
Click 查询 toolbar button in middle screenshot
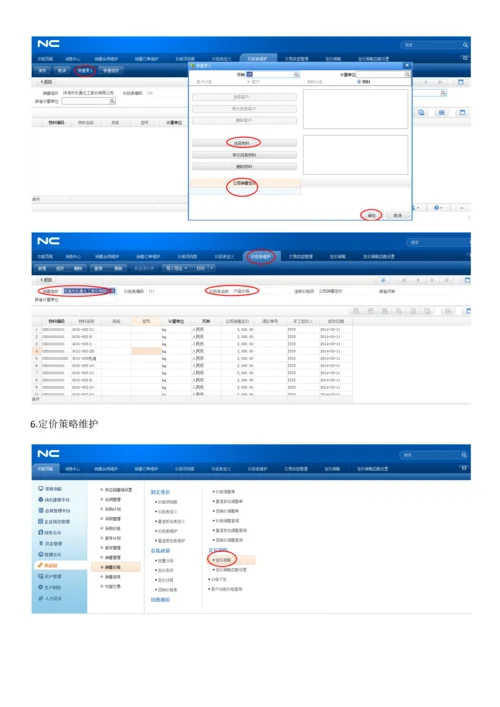98,268
